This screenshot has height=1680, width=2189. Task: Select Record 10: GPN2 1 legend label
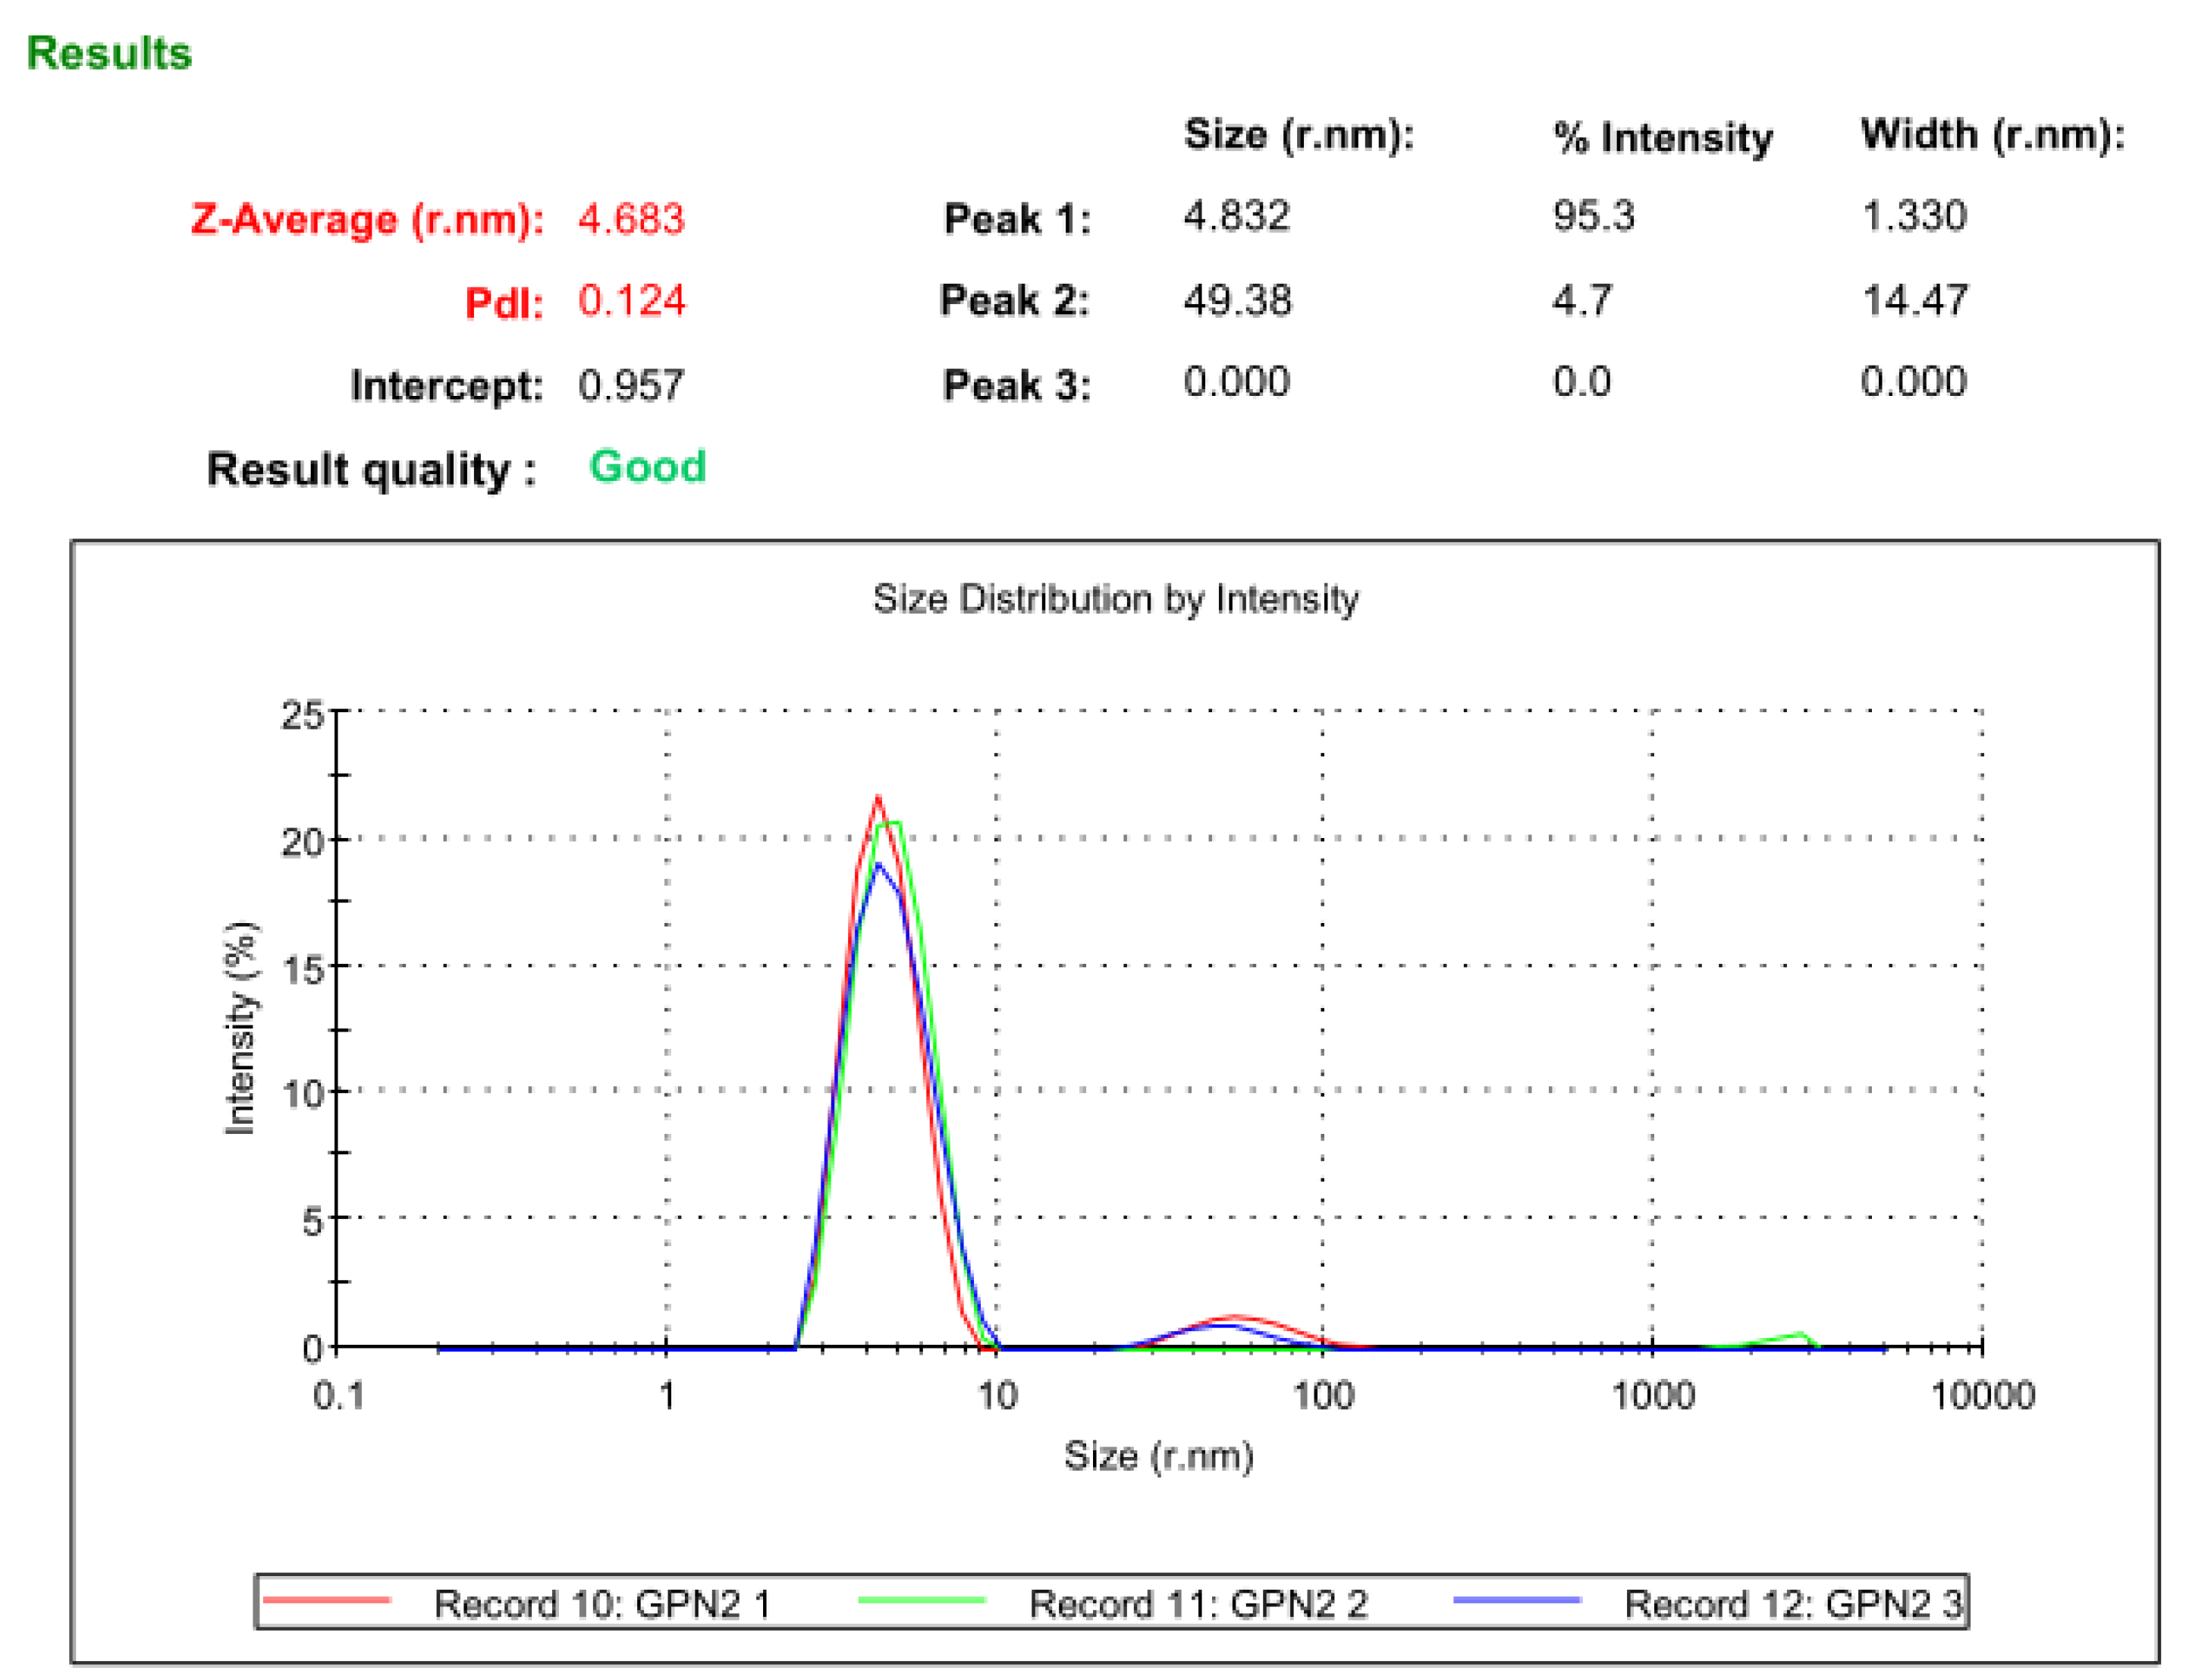click(x=602, y=1604)
